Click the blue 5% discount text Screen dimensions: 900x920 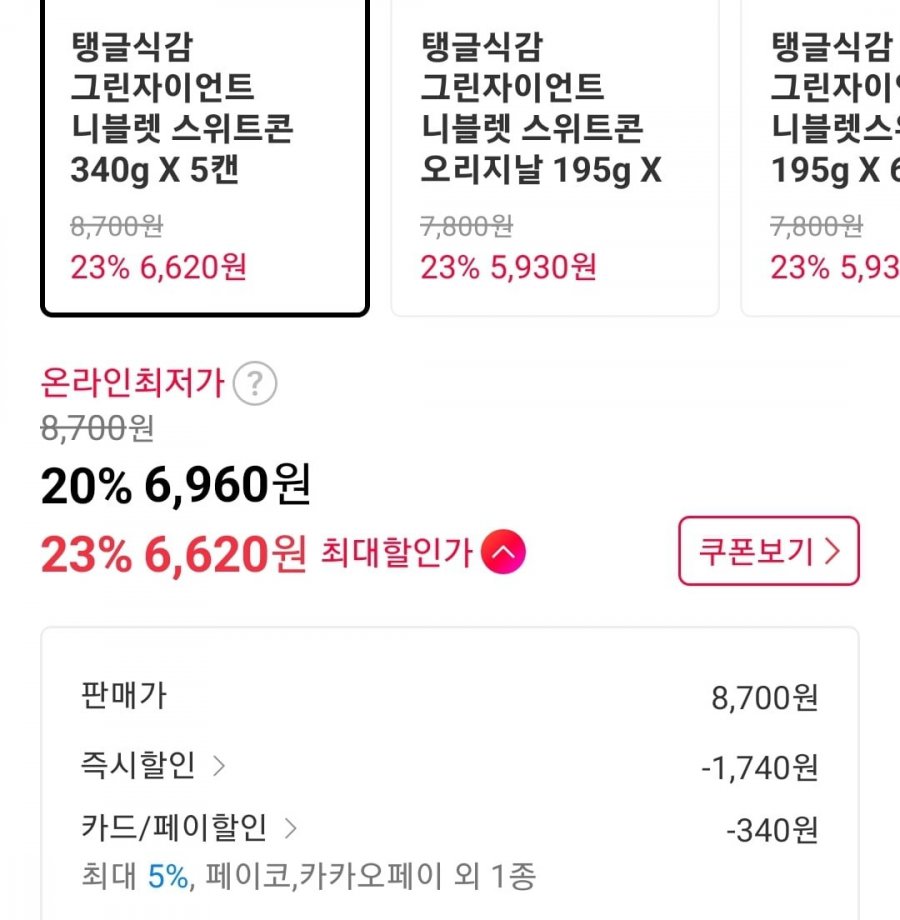click(168, 877)
